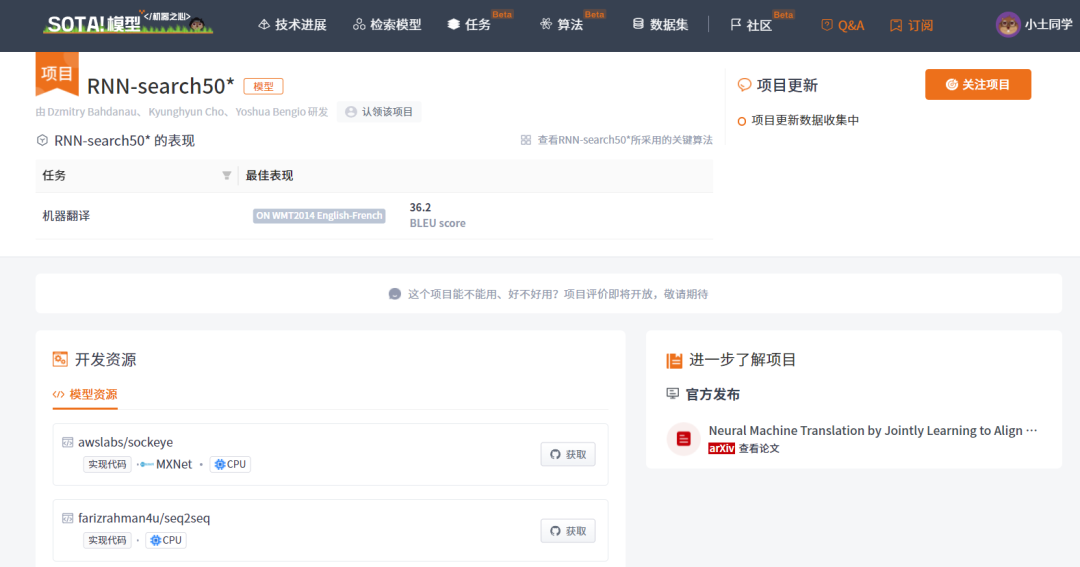Click 实现代码 tag under farizrahman4u/seq2seq
This screenshot has height=567, width=1080.
coord(107,540)
